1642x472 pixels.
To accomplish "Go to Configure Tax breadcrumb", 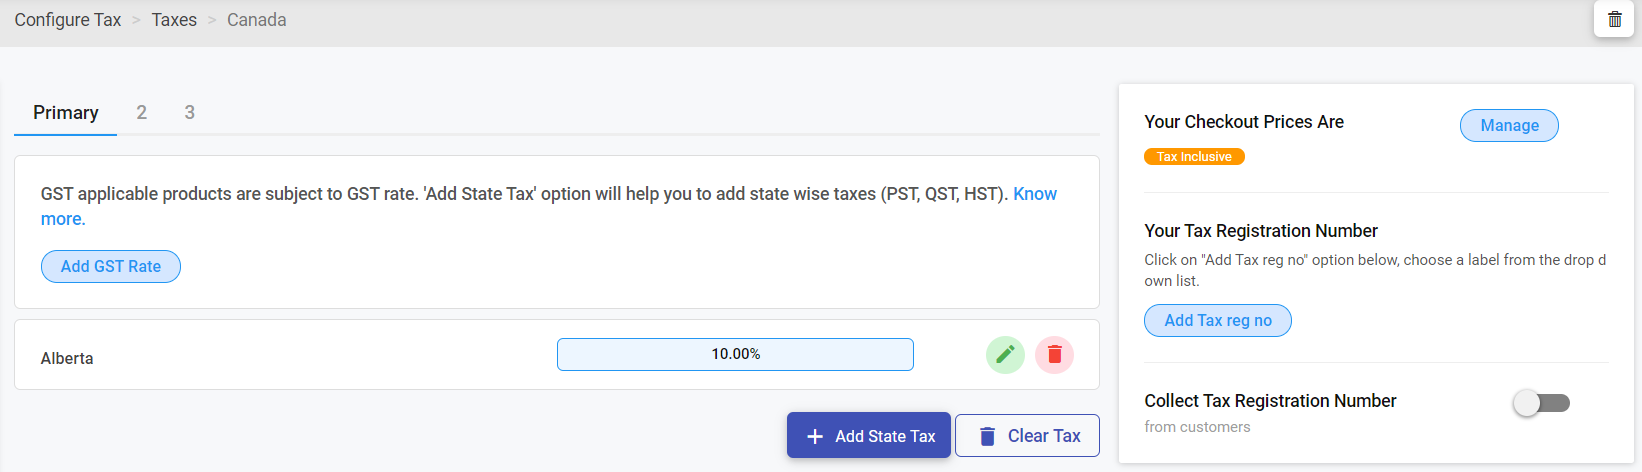I will 68,20.
